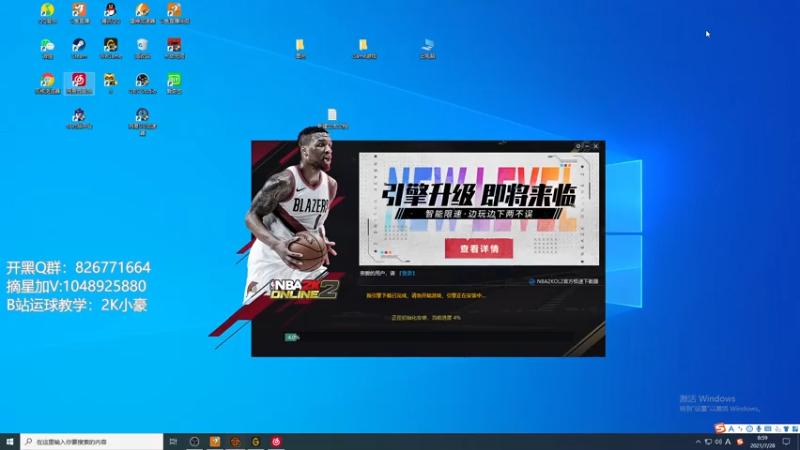Image resolution: width=800 pixels, height=450 pixels.
Task: Open the launcher settings gear icon
Action: [578, 146]
